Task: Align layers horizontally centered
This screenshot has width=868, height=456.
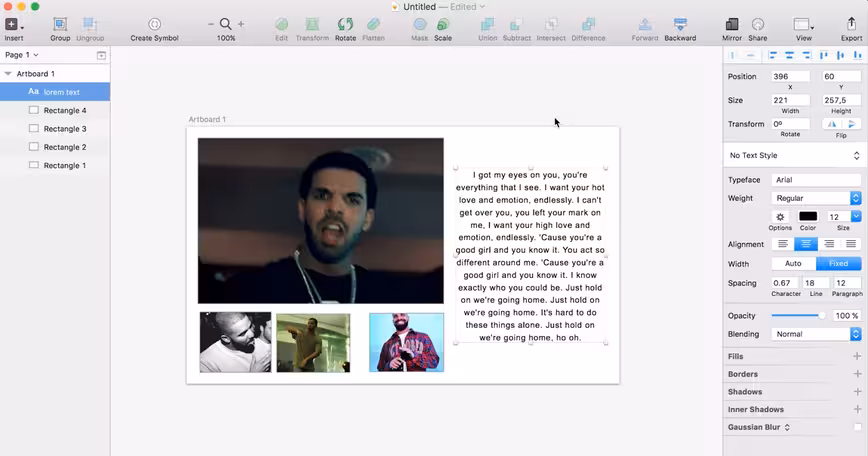Action: [x=789, y=55]
